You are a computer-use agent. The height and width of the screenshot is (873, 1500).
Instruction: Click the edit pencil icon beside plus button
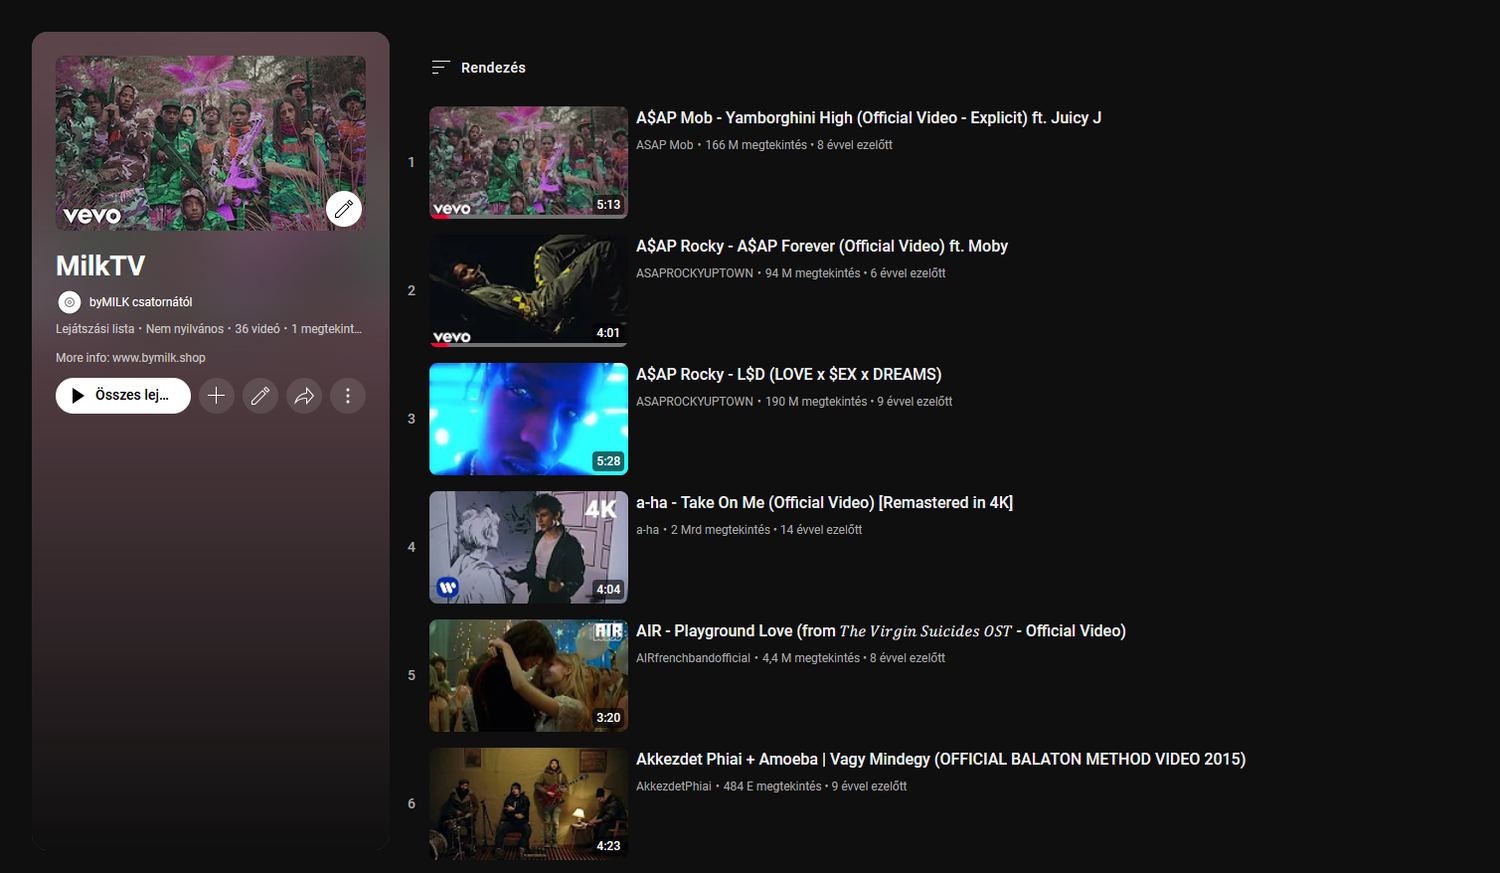tap(260, 396)
